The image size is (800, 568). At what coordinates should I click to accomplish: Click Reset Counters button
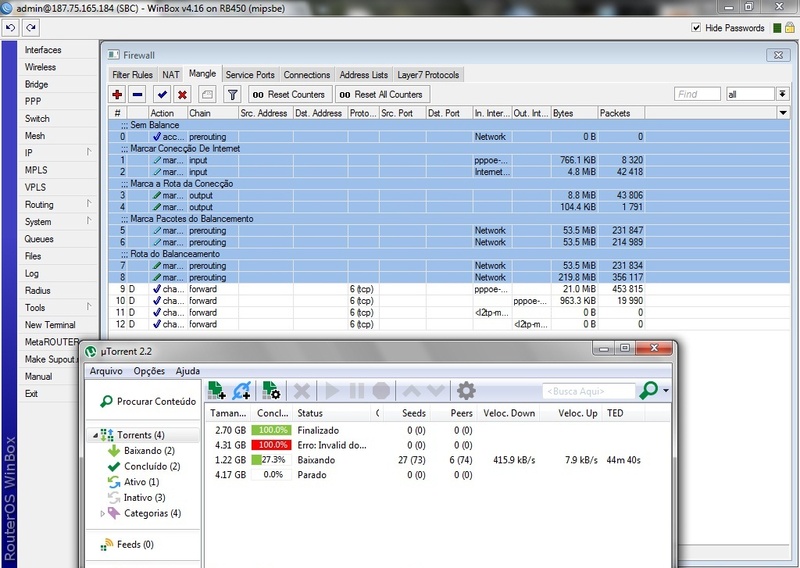coord(289,94)
